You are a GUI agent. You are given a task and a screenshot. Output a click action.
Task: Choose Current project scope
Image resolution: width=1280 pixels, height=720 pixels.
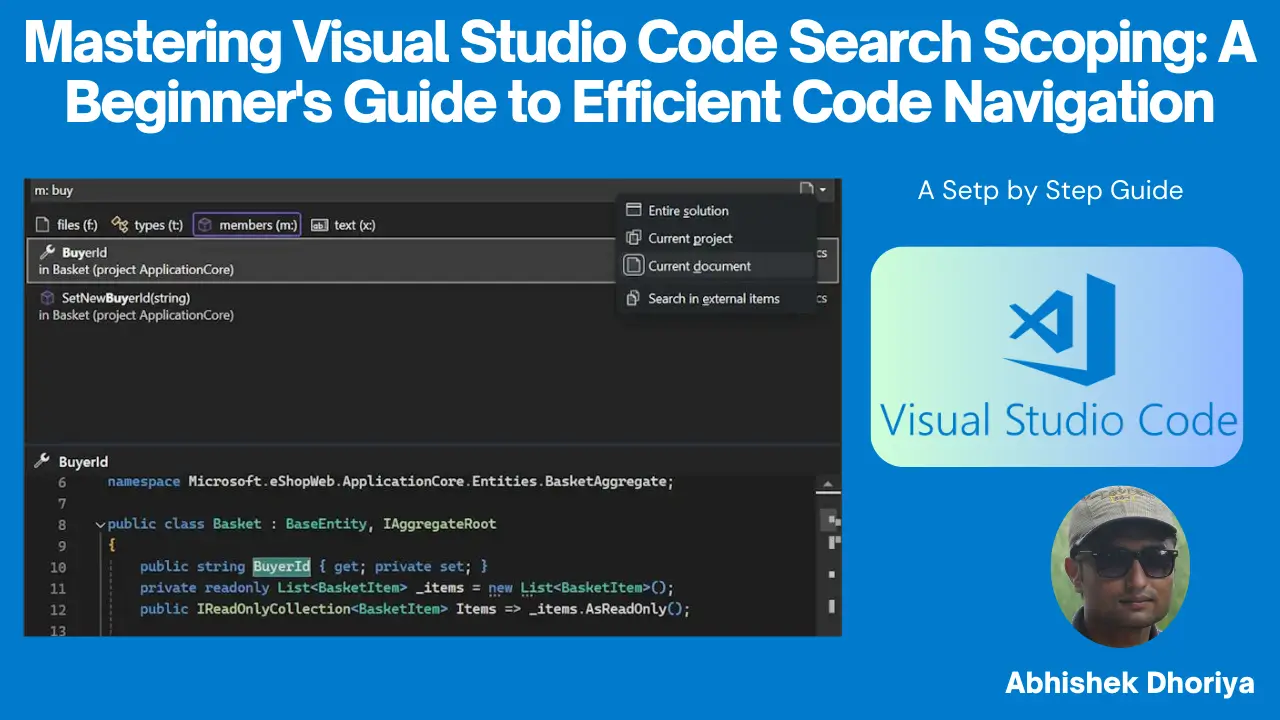click(717, 238)
